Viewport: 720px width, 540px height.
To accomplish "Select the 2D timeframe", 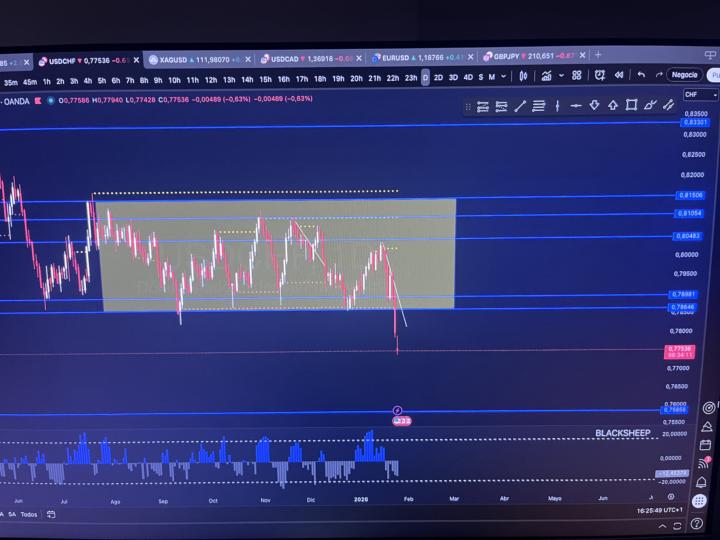I will 439,78.
